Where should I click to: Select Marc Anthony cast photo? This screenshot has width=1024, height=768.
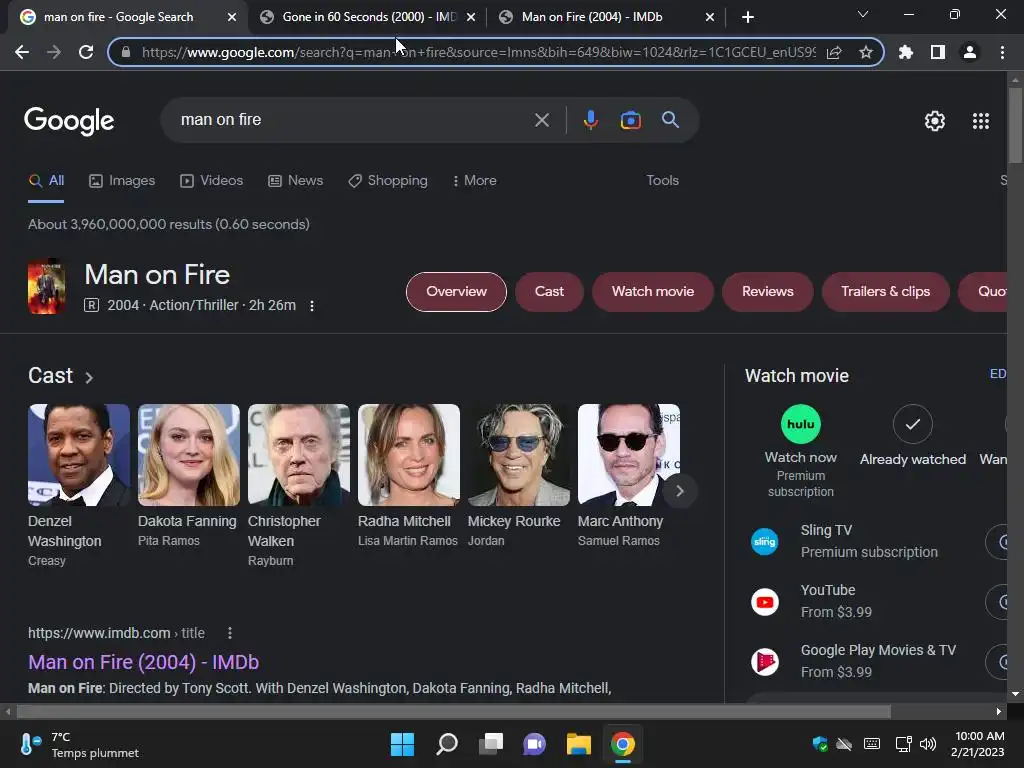click(x=628, y=455)
